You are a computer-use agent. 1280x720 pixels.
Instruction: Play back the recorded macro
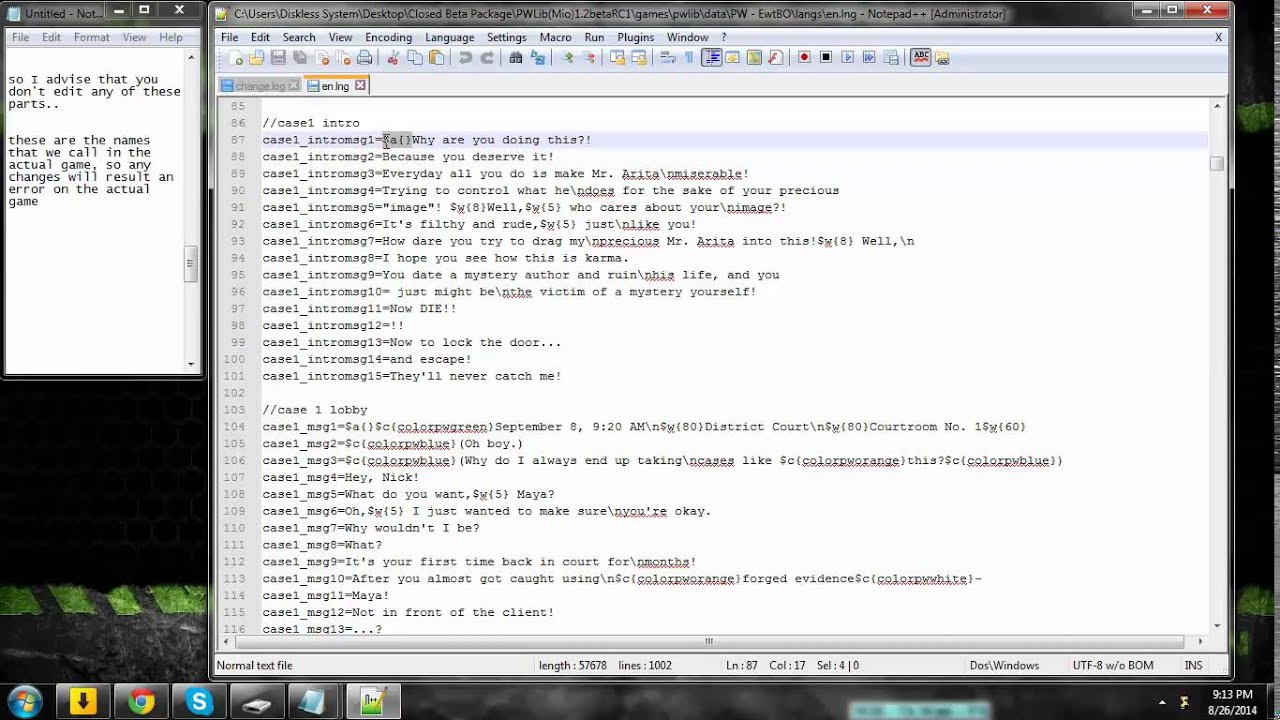(848, 58)
